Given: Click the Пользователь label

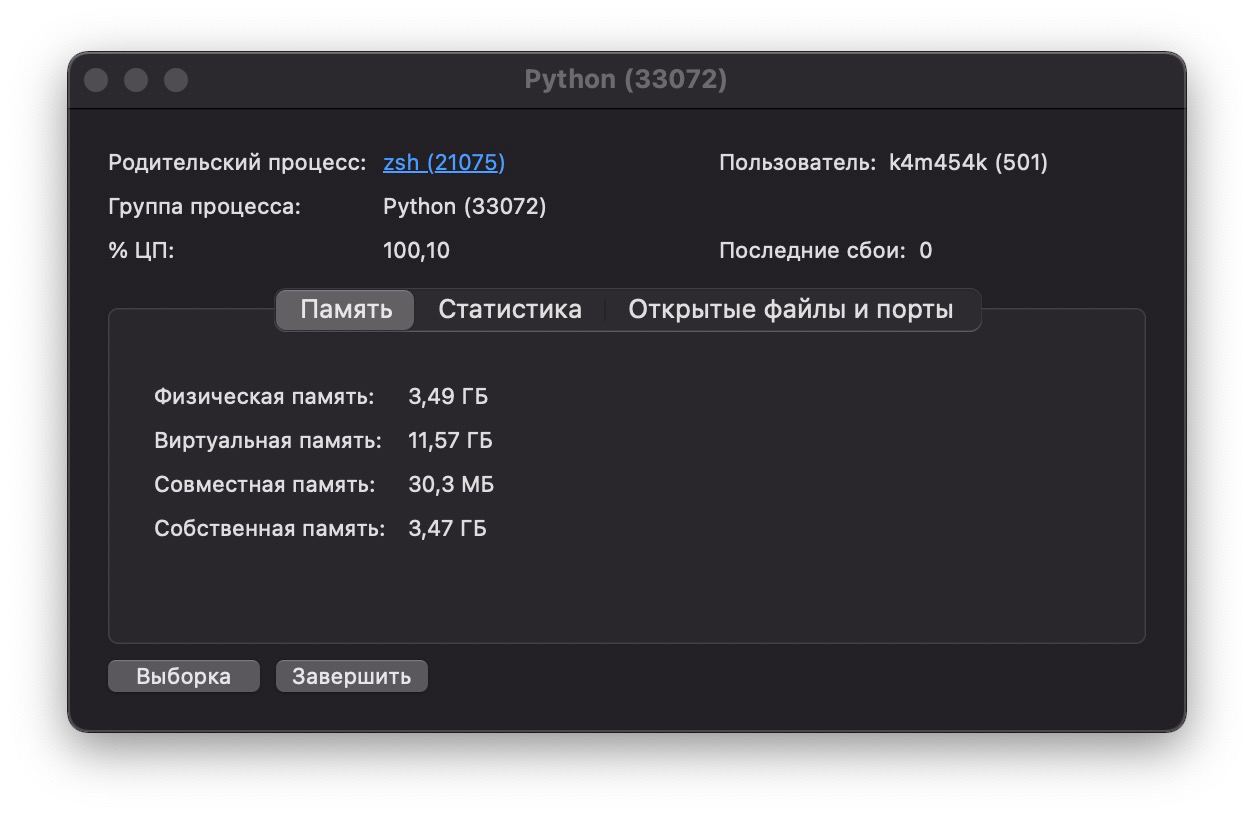Looking at the screenshot, I should [x=798, y=163].
